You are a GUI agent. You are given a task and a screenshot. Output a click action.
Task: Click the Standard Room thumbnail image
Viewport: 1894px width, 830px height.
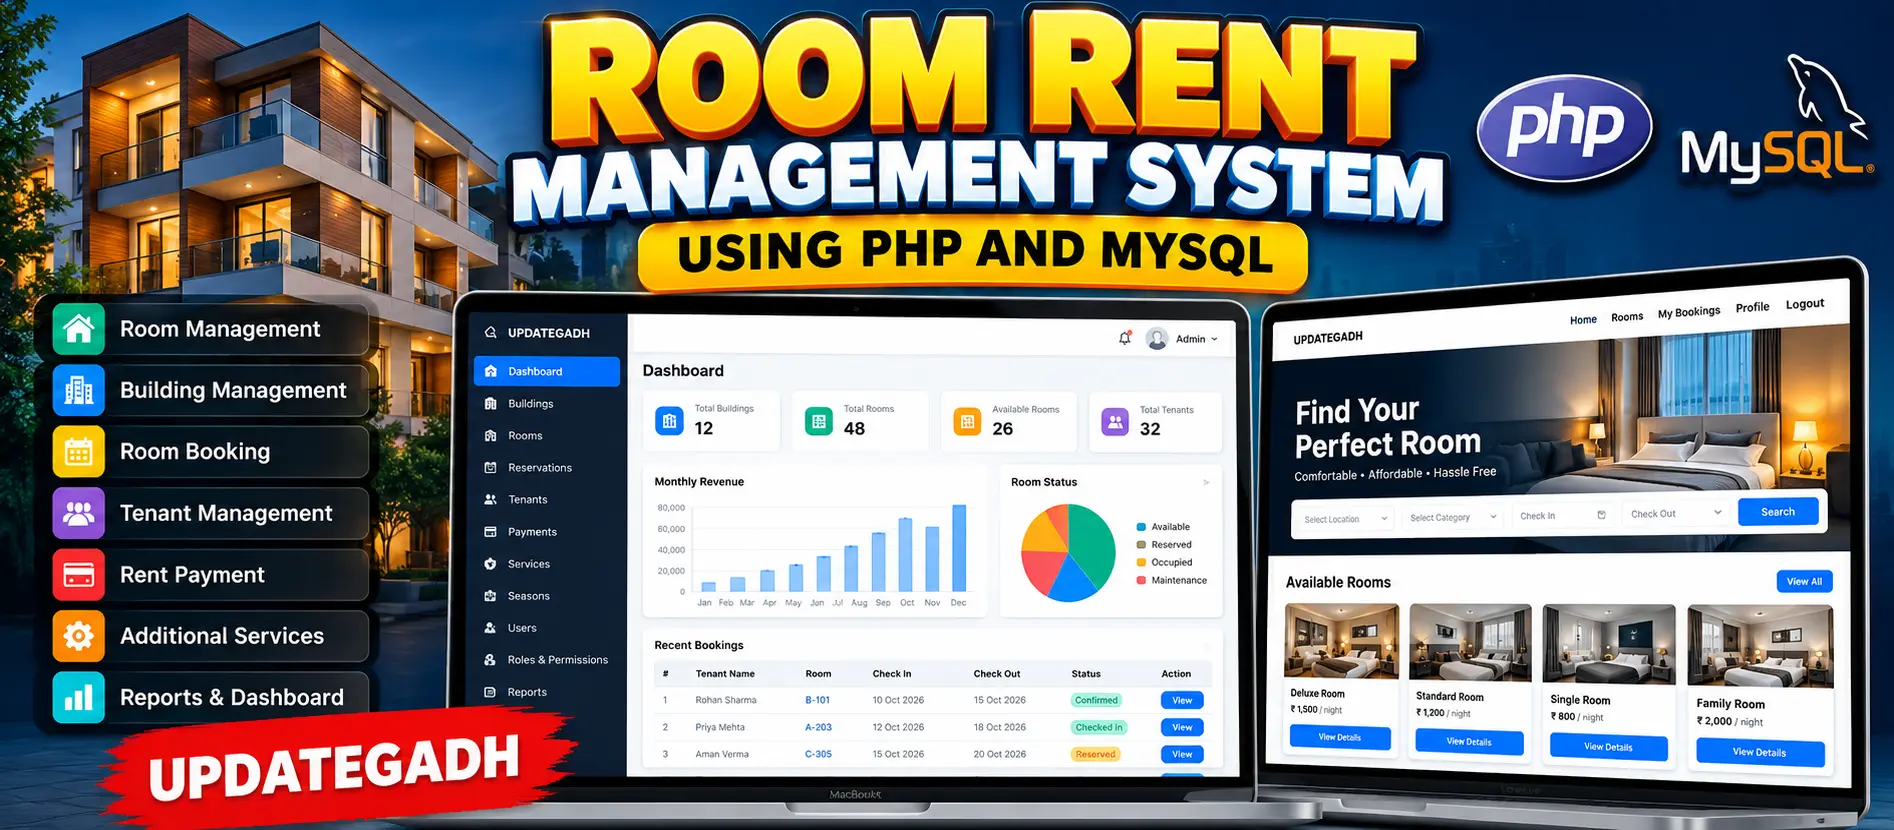1470,642
